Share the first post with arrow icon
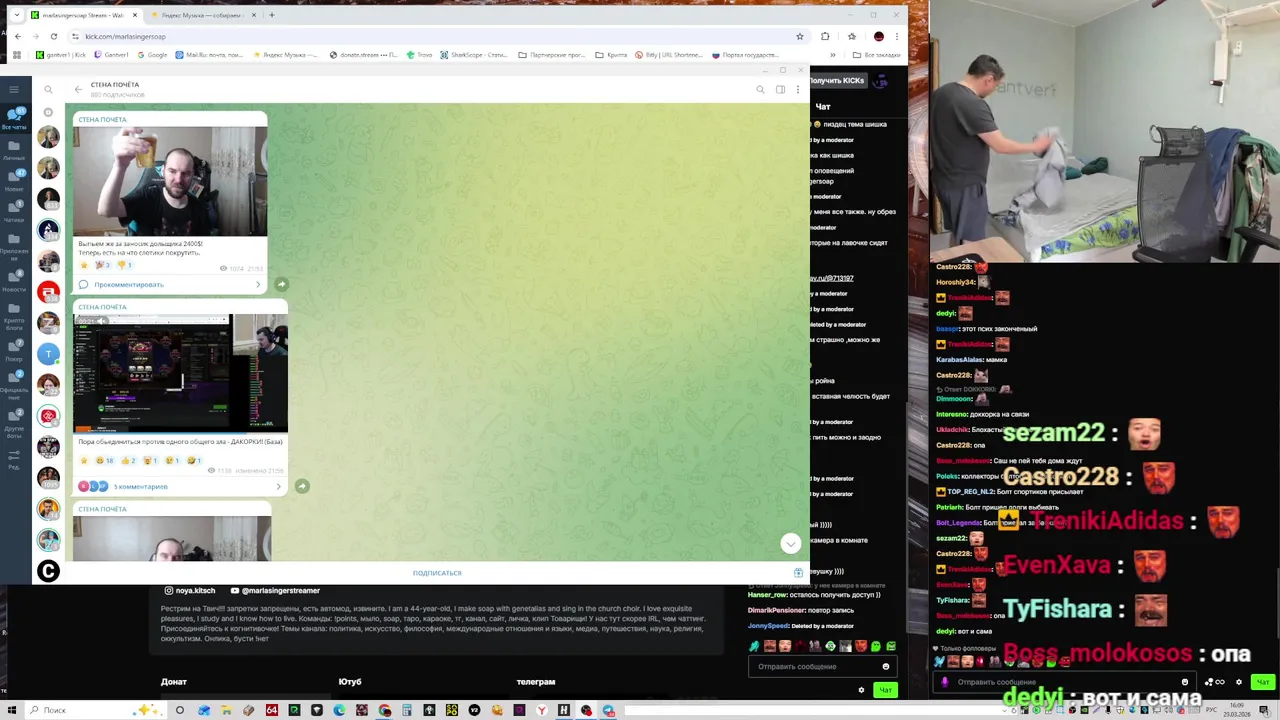The height and width of the screenshot is (720, 1280). point(281,284)
